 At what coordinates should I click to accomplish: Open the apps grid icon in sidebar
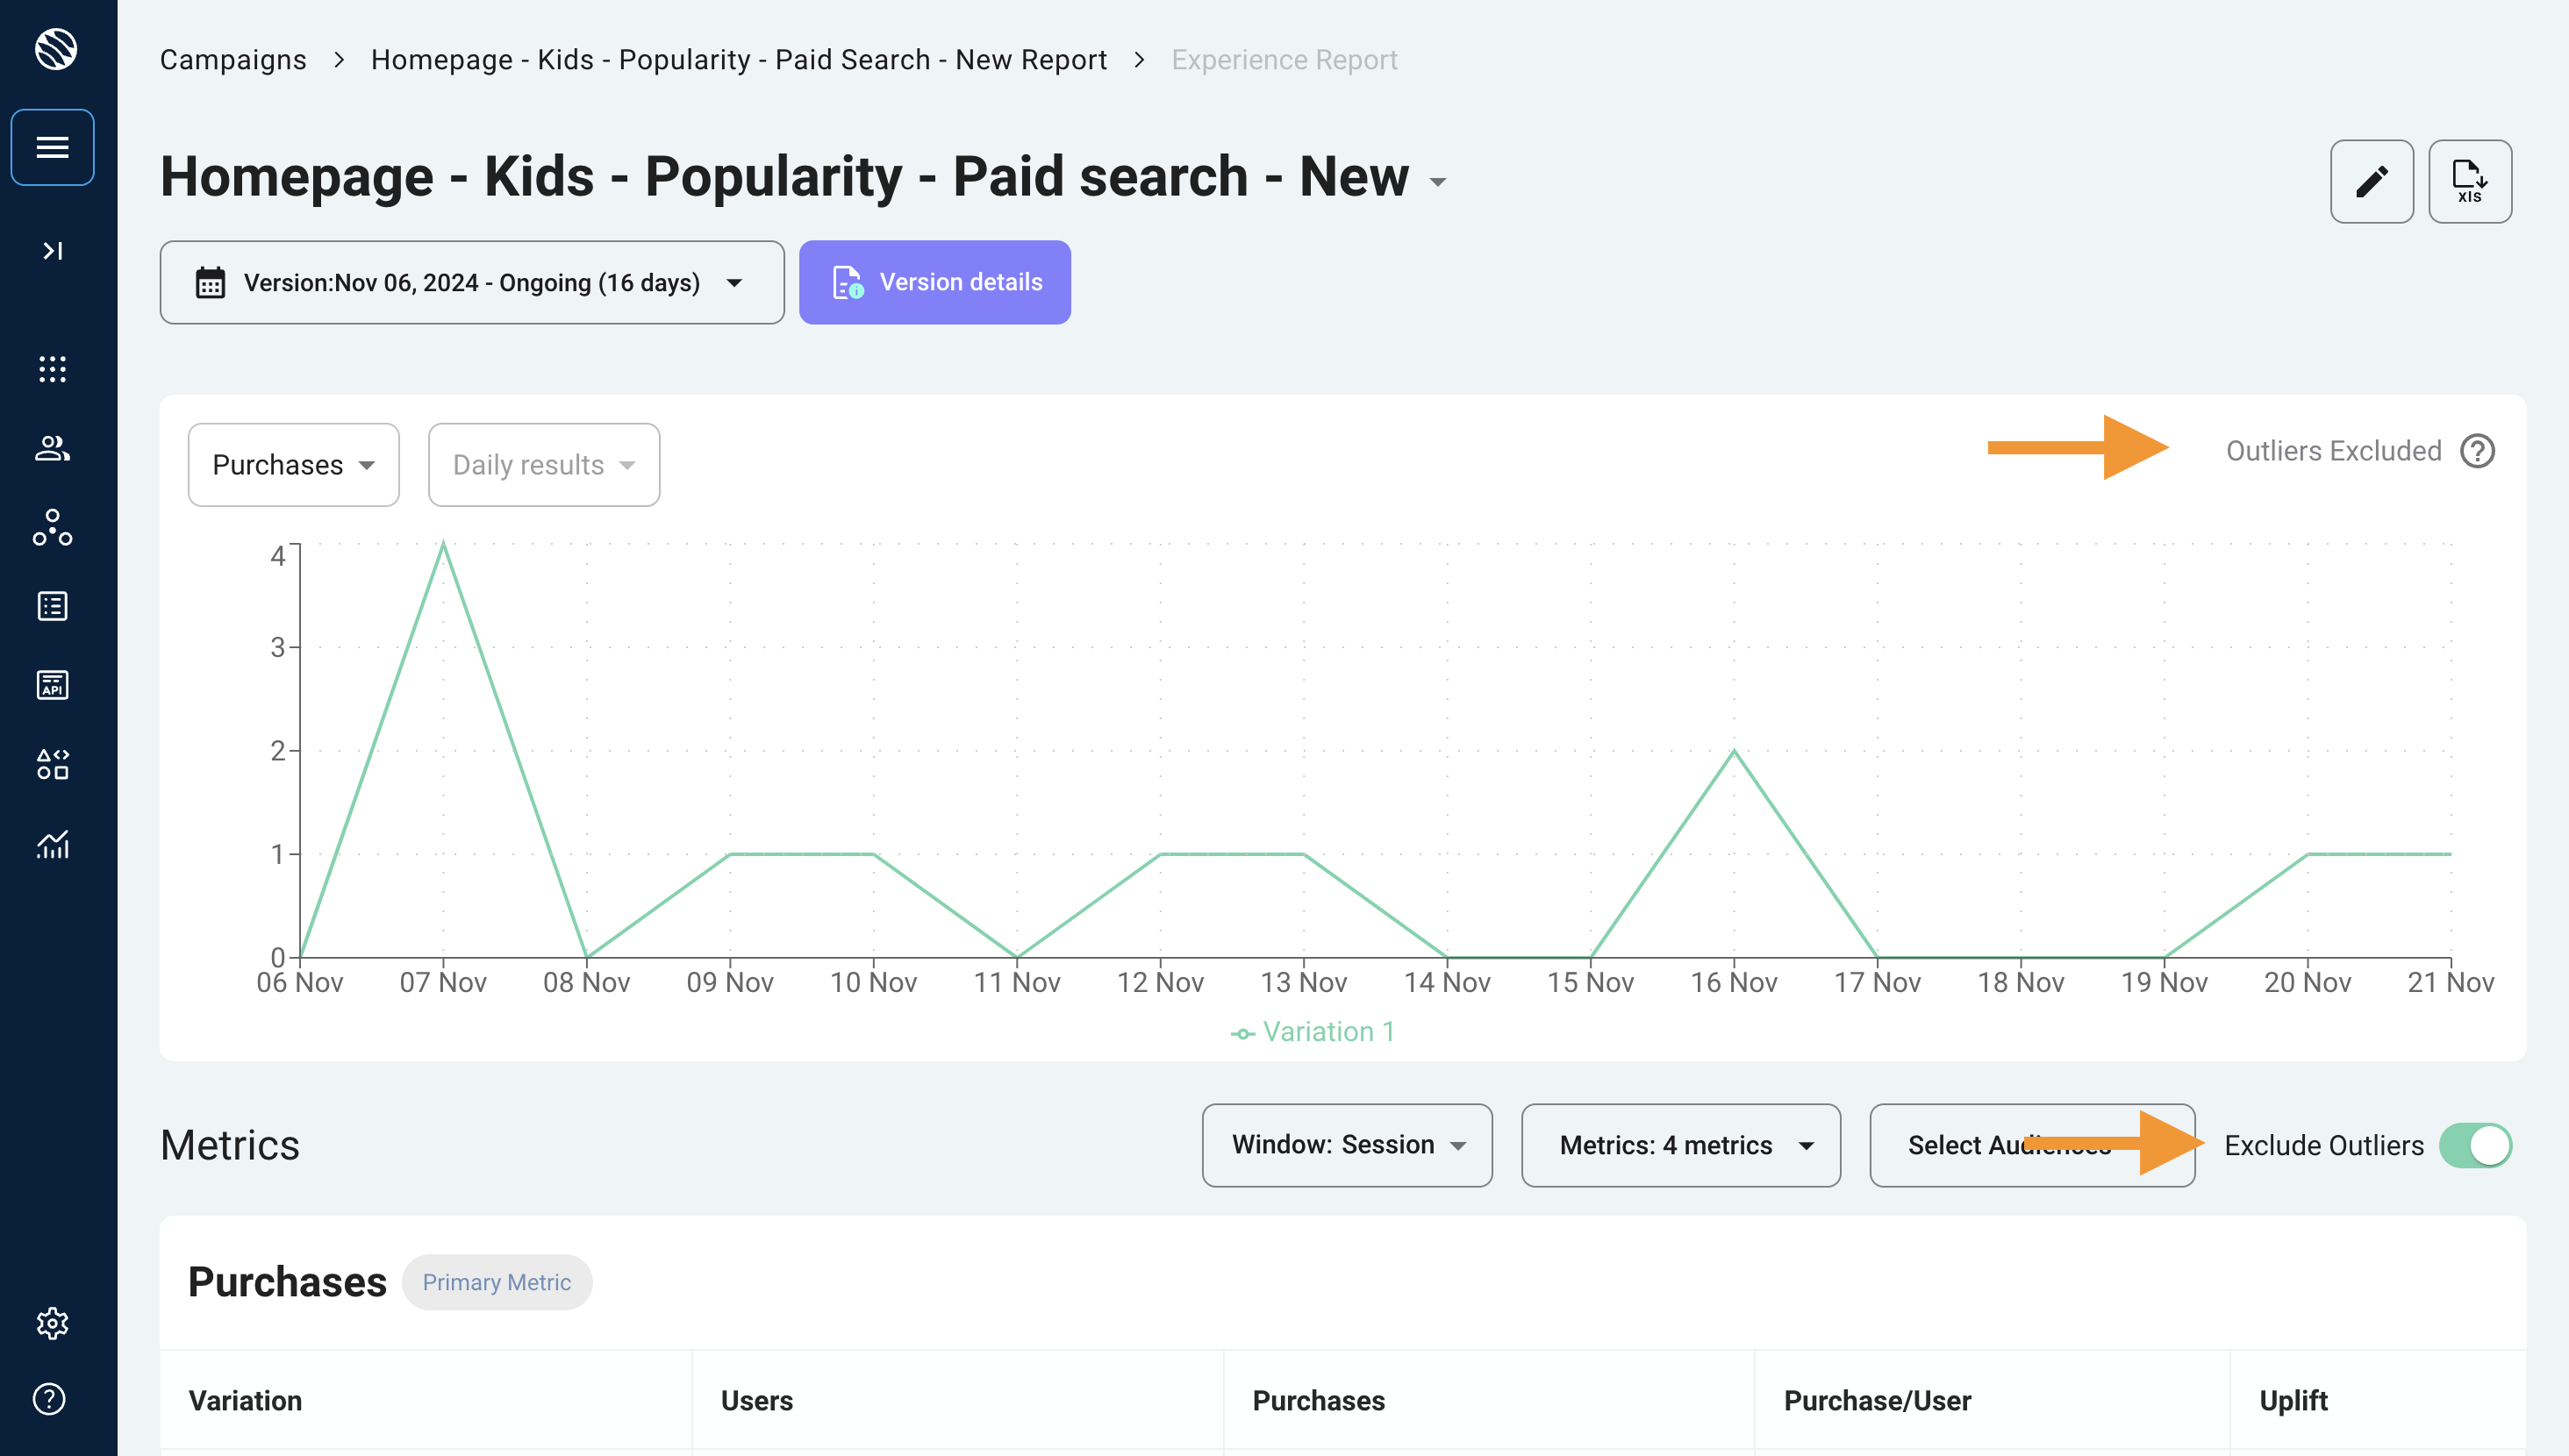(53, 369)
